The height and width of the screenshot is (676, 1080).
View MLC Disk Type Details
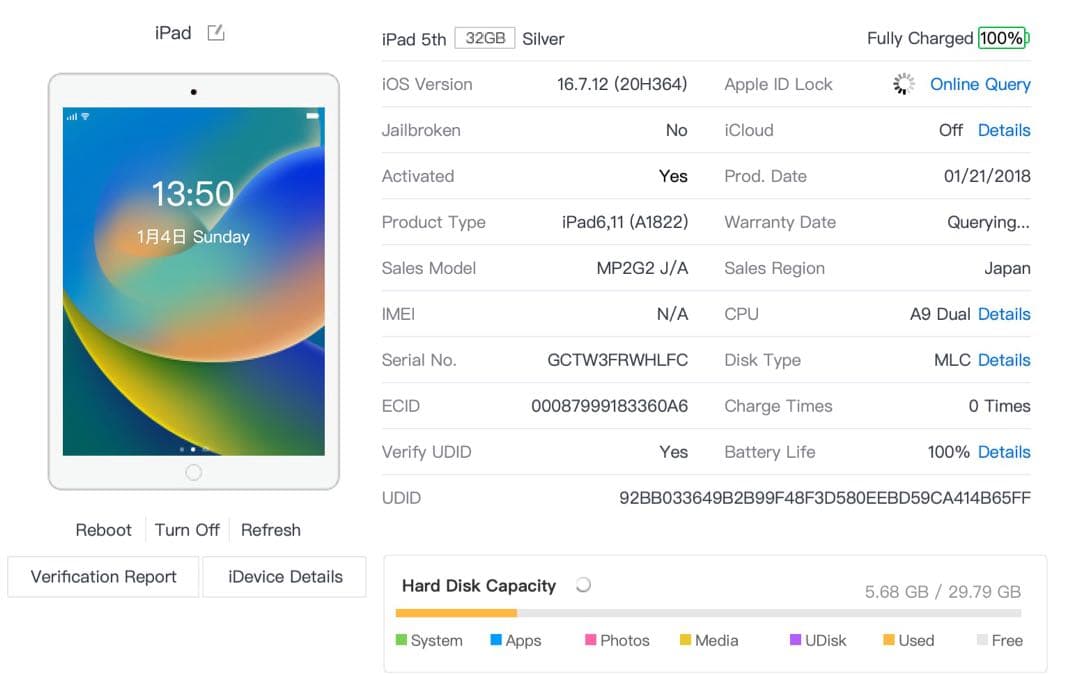click(1004, 360)
